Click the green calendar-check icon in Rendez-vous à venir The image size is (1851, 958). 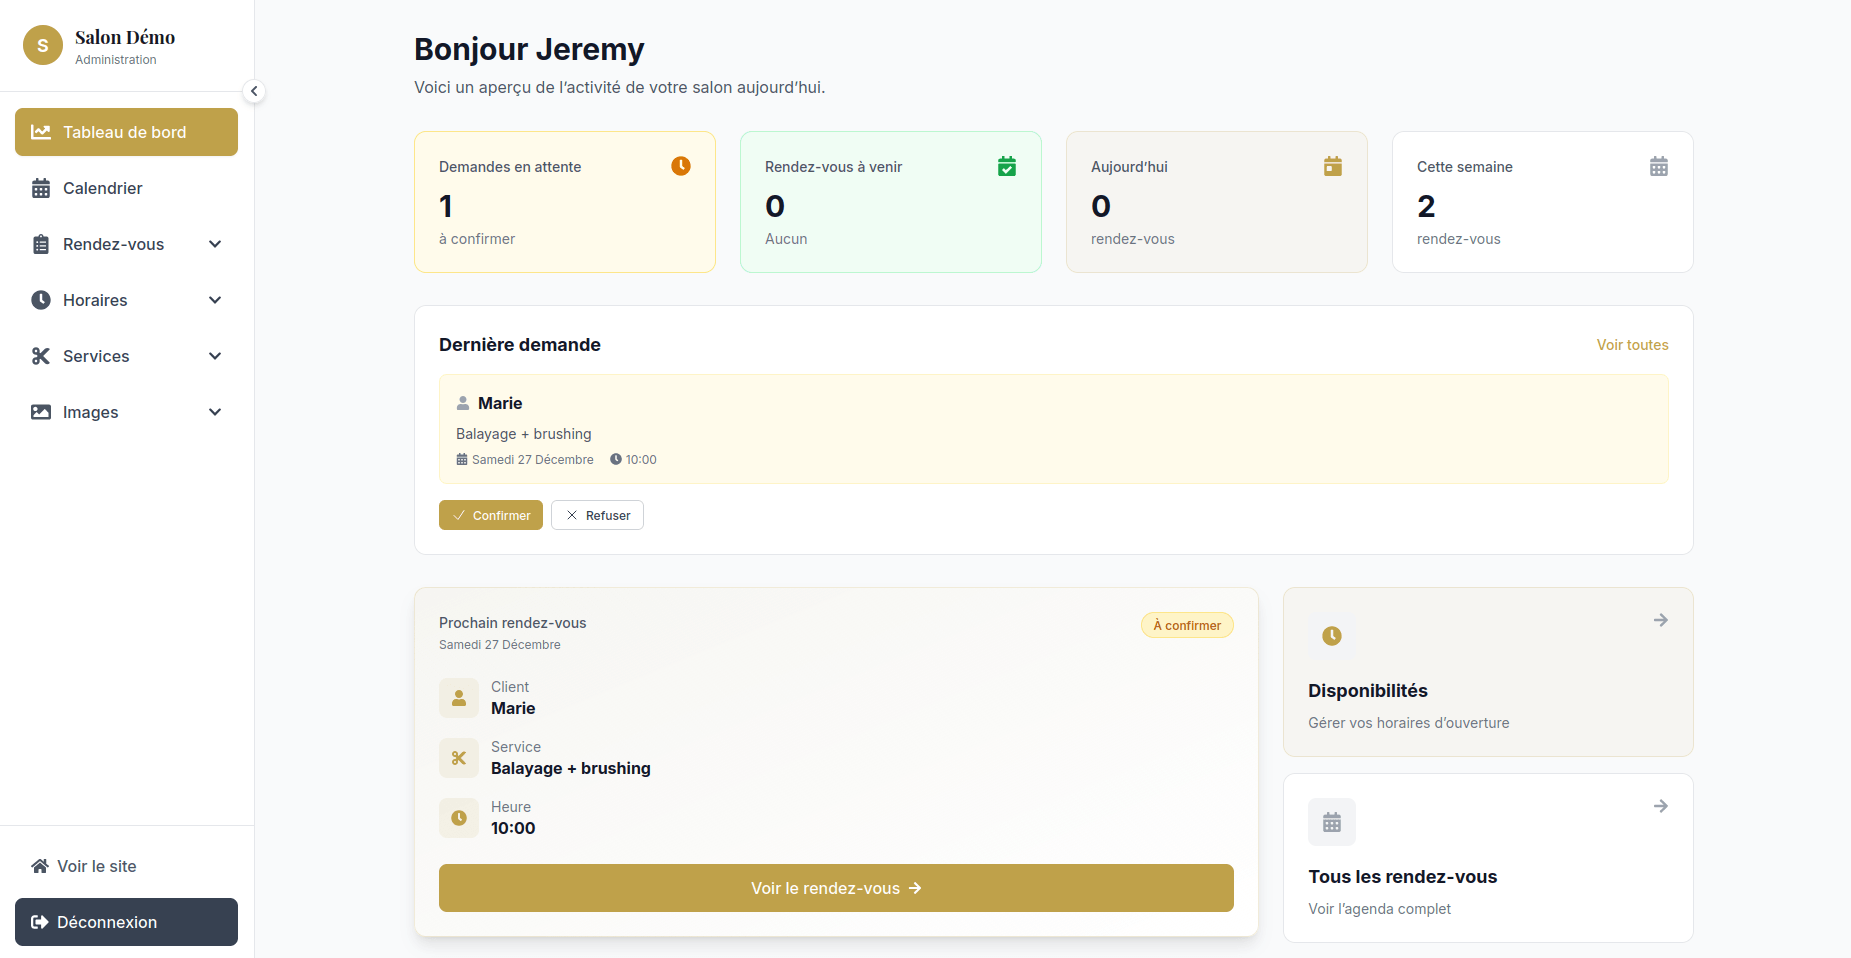coord(1006,166)
